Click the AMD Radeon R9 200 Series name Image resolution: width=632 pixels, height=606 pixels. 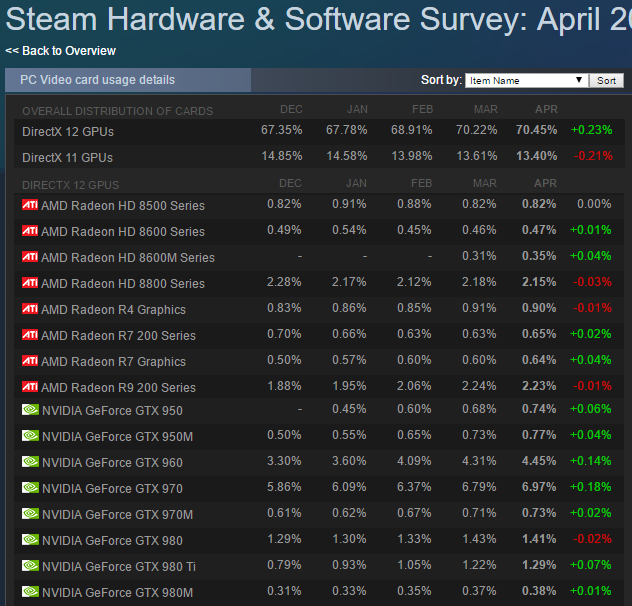coord(118,387)
